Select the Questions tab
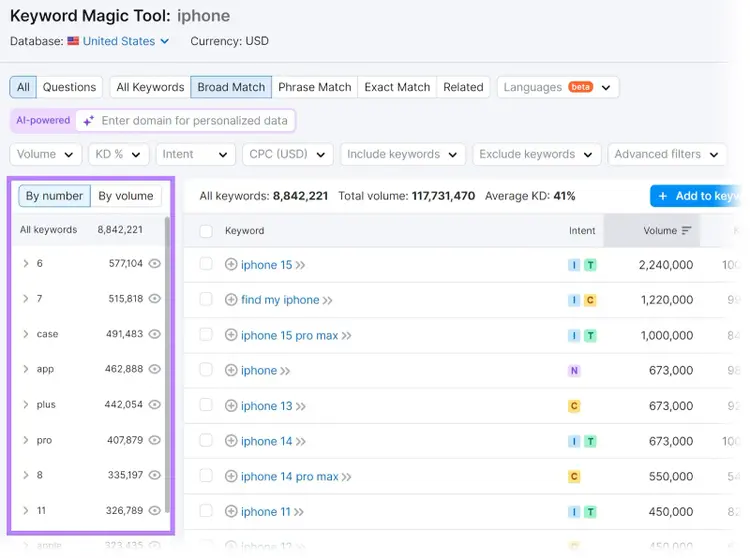750x558 pixels. click(x=69, y=88)
